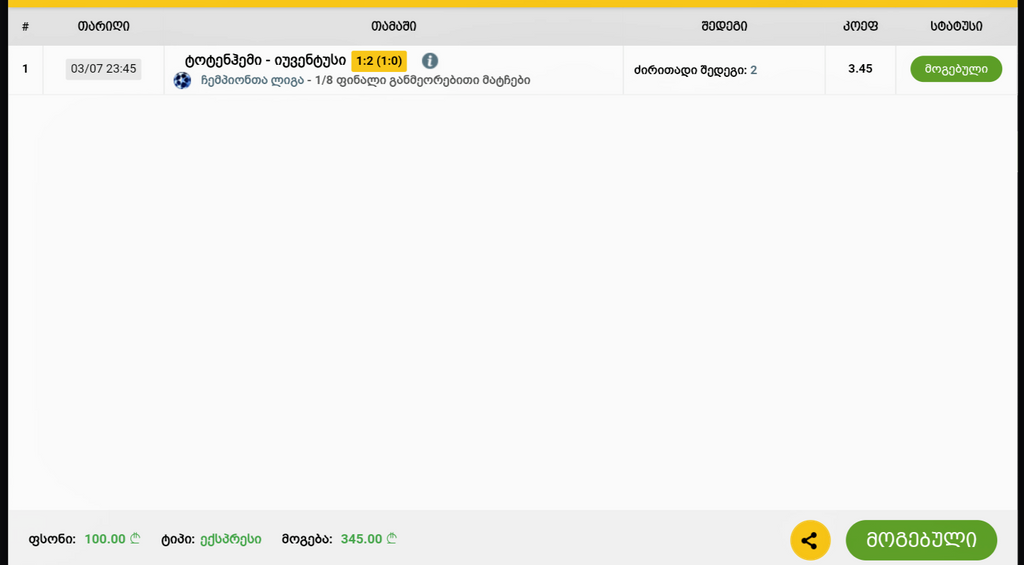Screen dimensions: 1024x565
Task: Click the stake amount 100.00
Action: tap(105, 539)
